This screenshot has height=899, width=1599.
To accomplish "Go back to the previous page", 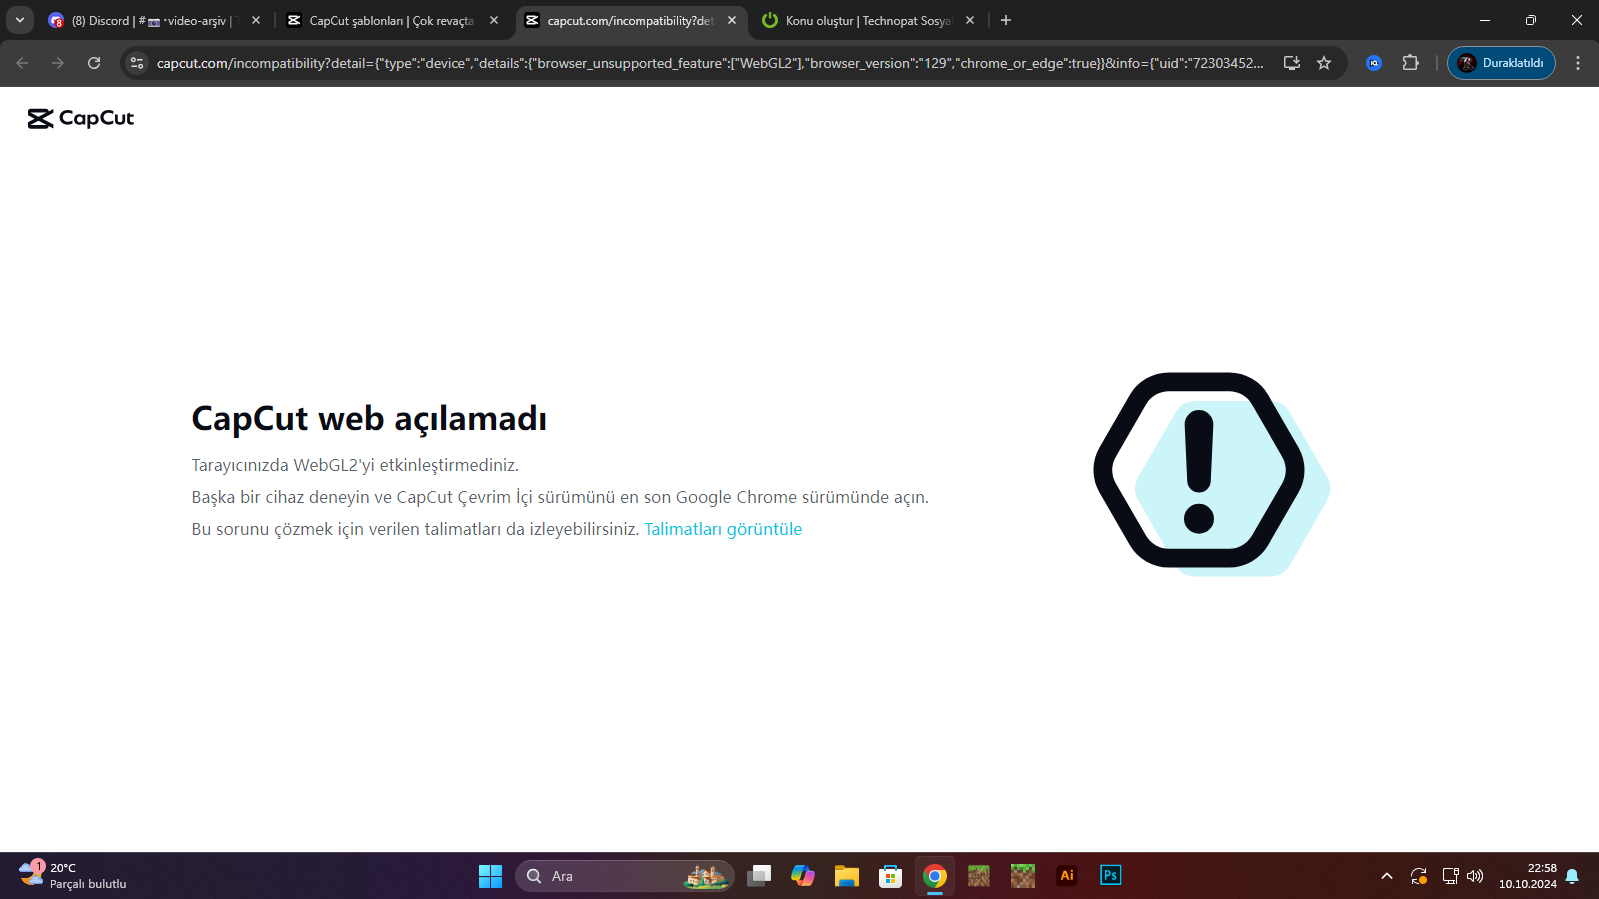I will pyautogui.click(x=22, y=63).
